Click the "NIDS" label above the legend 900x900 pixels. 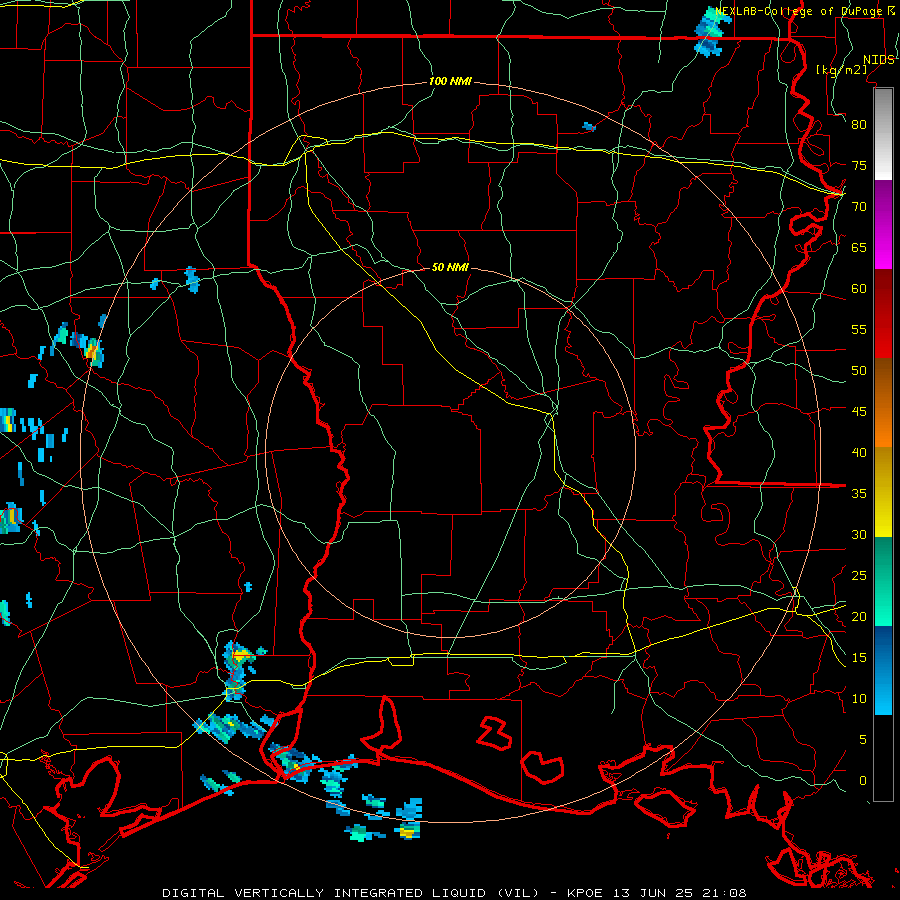[878, 60]
